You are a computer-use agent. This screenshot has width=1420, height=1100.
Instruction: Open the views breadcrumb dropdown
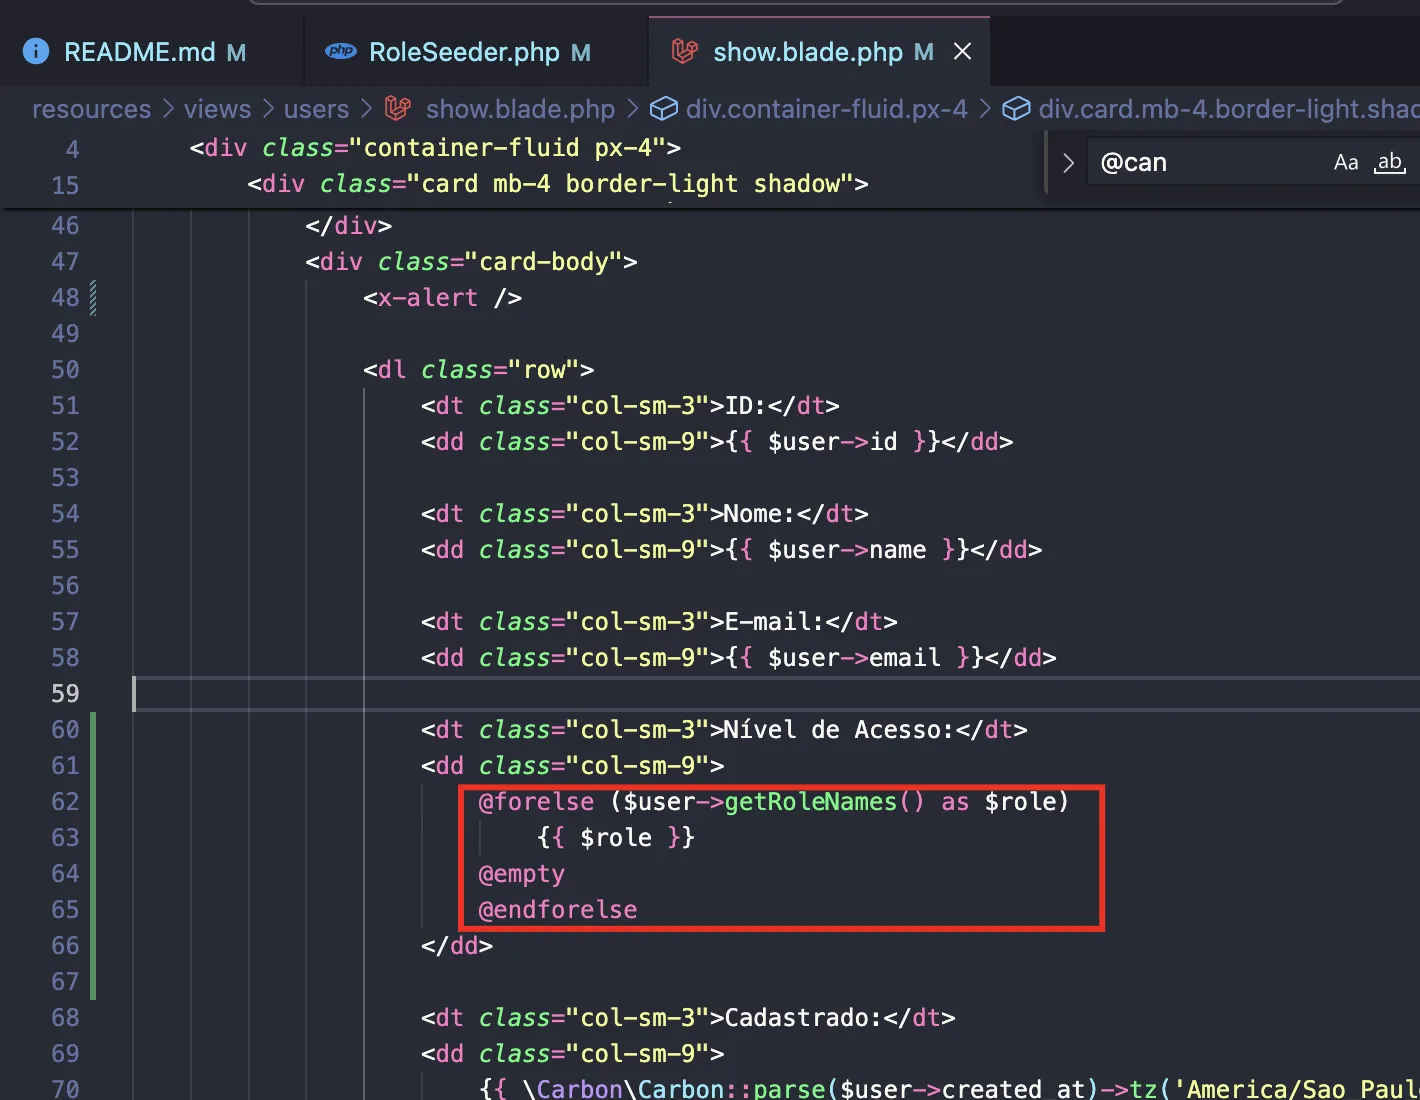pyautogui.click(x=217, y=108)
